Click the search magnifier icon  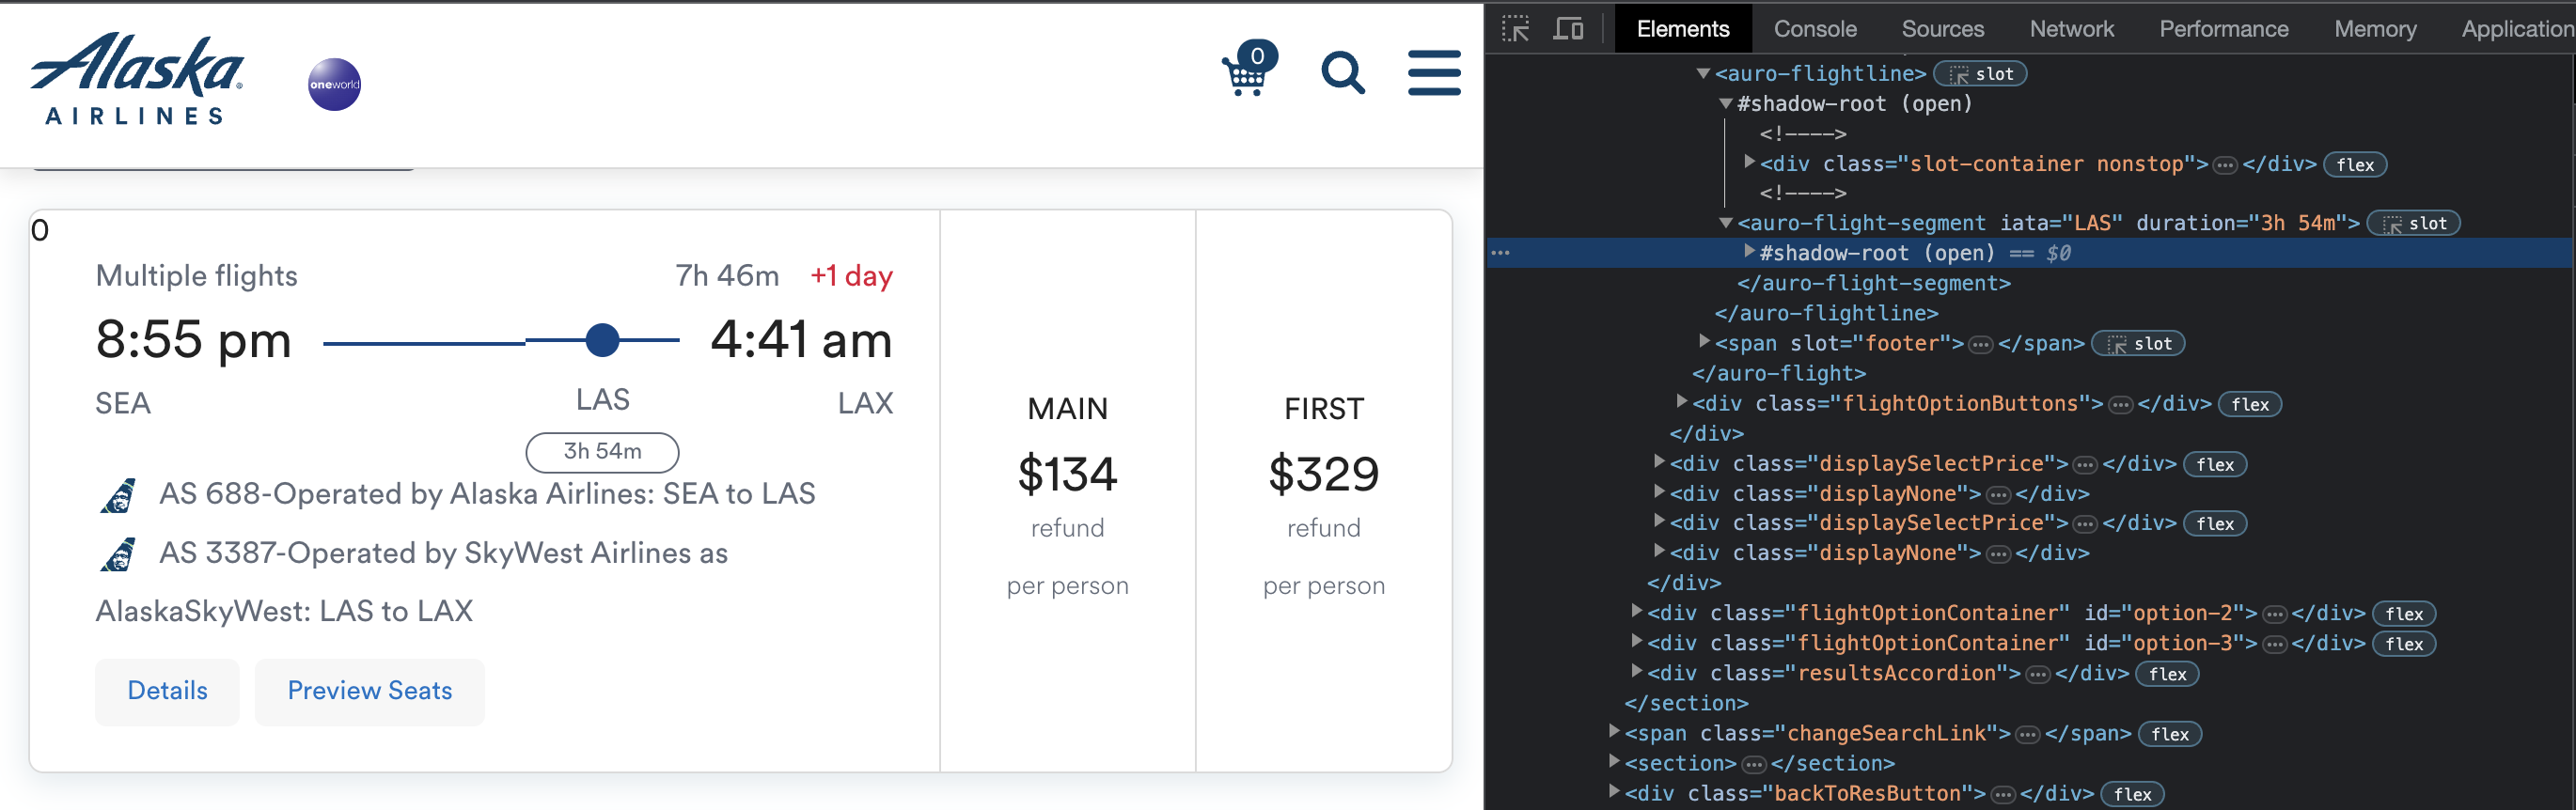pyautogui.click(x=1342, y=72)
